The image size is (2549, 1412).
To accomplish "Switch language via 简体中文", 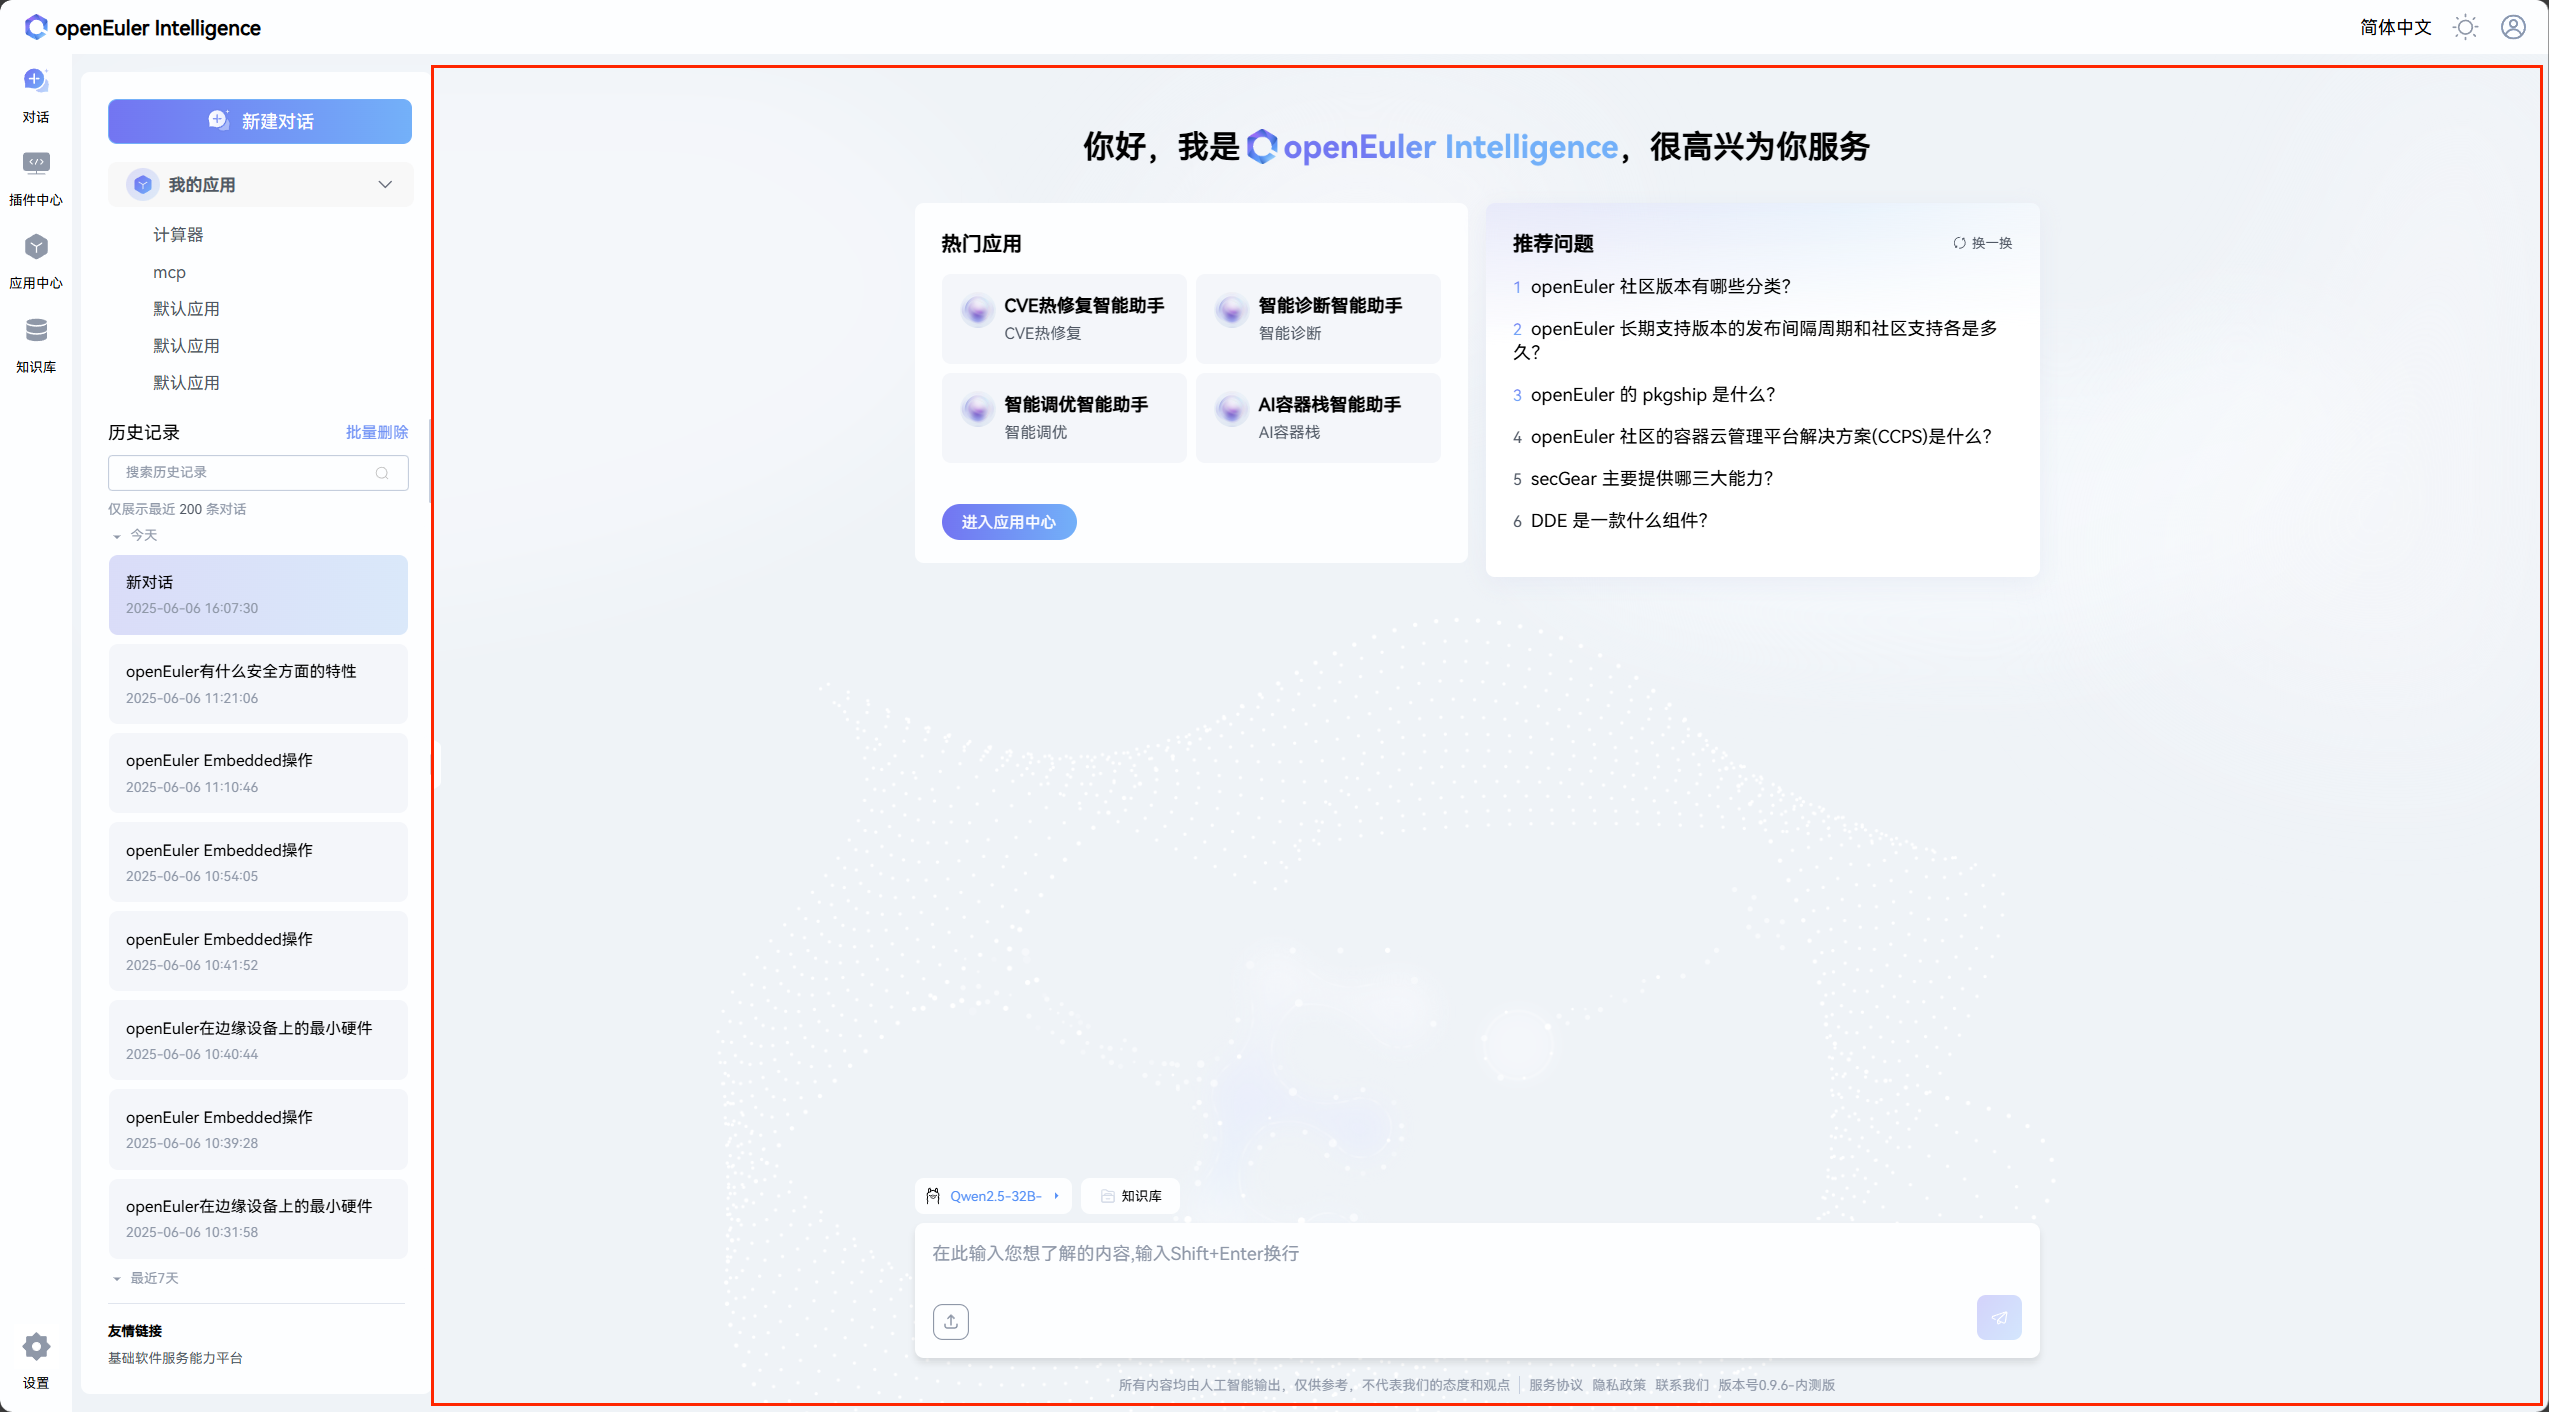I will click(x=2395, y=27).
